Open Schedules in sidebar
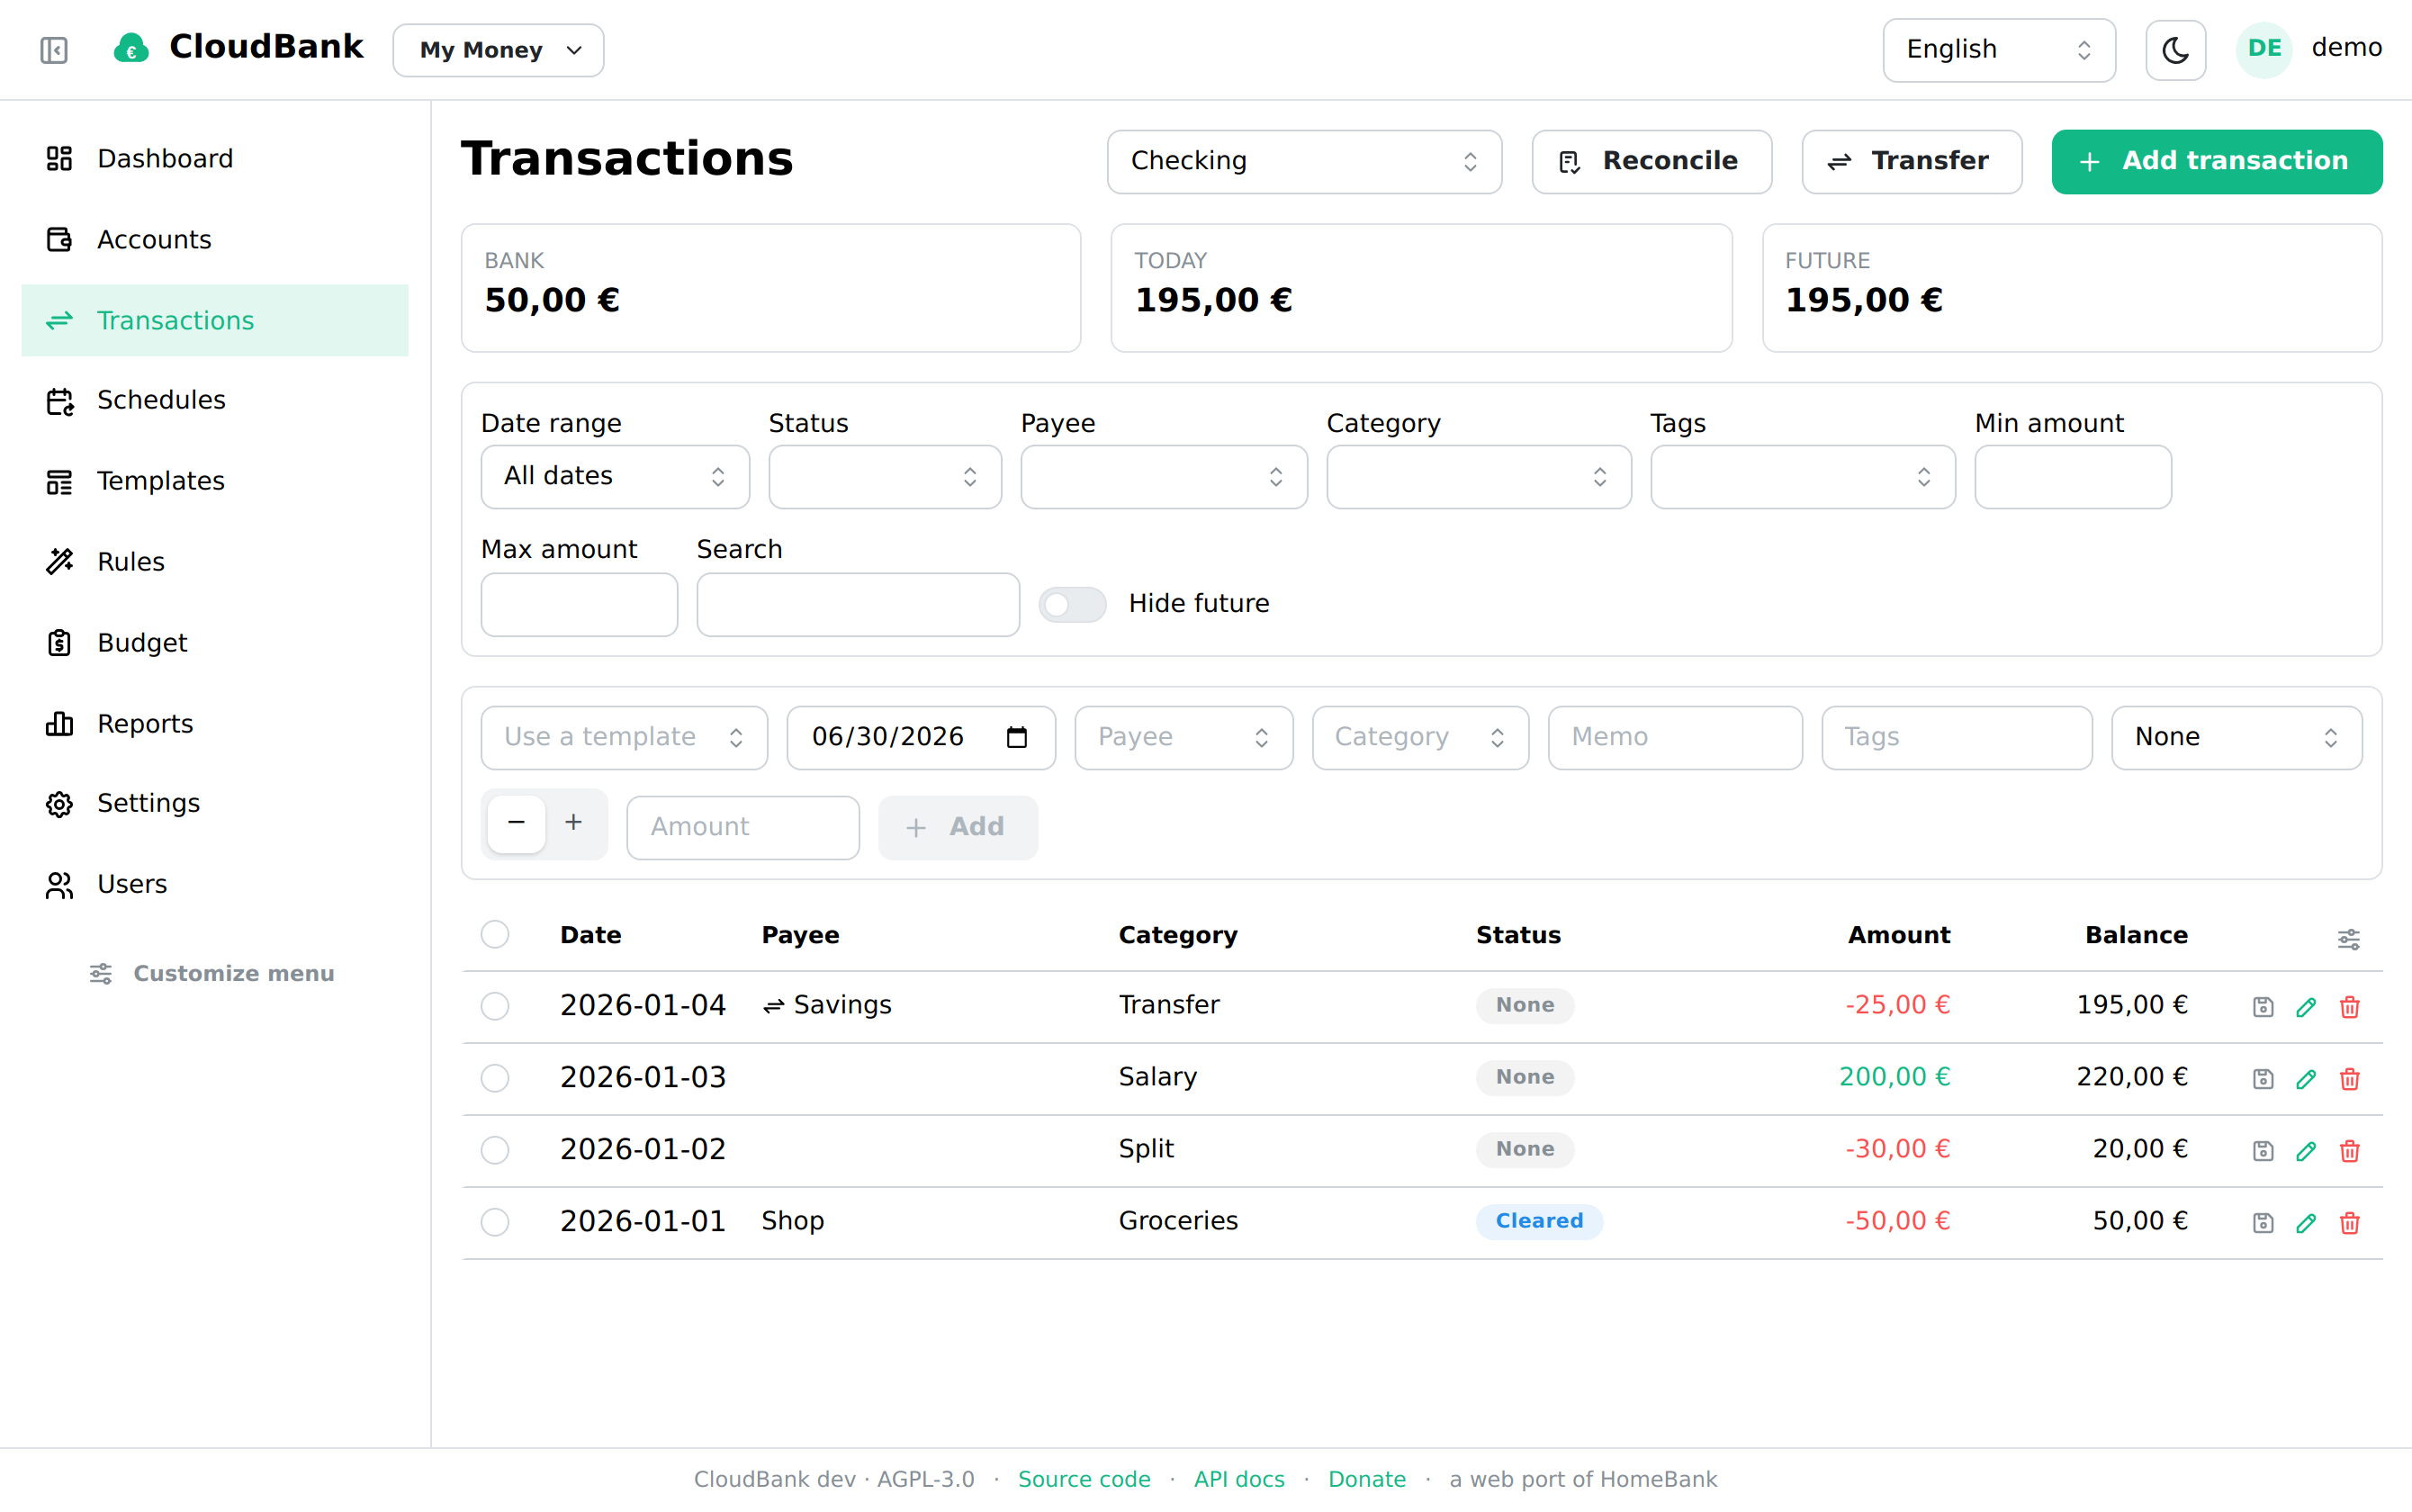 tap(215, 401)
